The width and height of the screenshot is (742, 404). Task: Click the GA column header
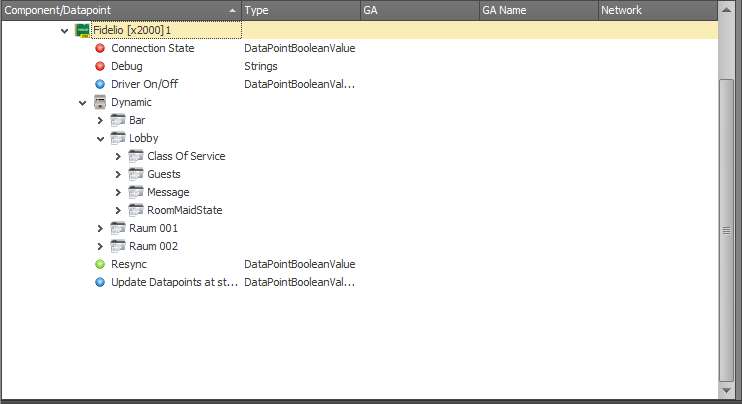(x=420, y=10)
